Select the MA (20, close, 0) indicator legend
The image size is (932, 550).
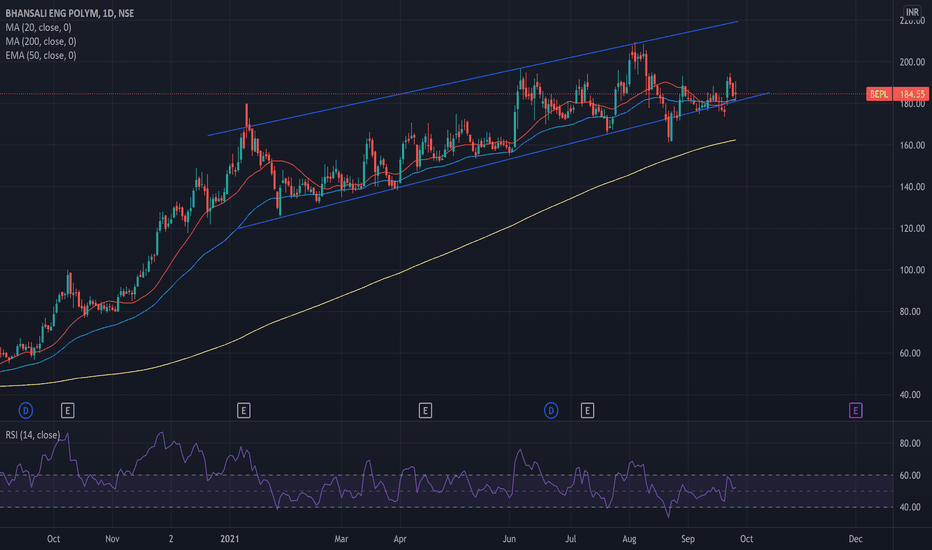point(39,27)
